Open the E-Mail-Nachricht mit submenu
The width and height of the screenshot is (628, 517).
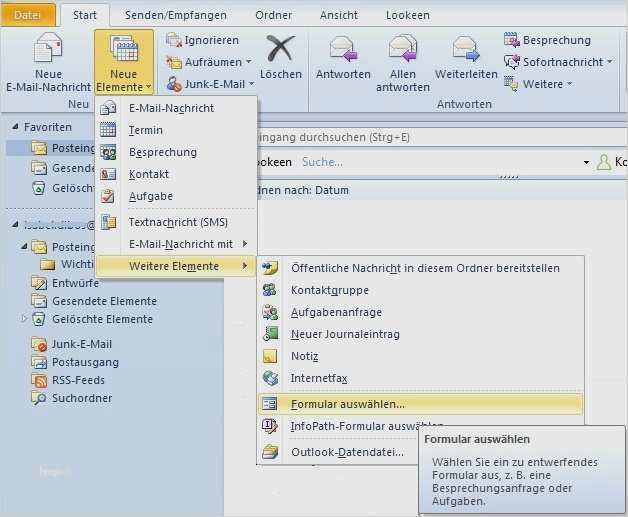click(180, 244)
